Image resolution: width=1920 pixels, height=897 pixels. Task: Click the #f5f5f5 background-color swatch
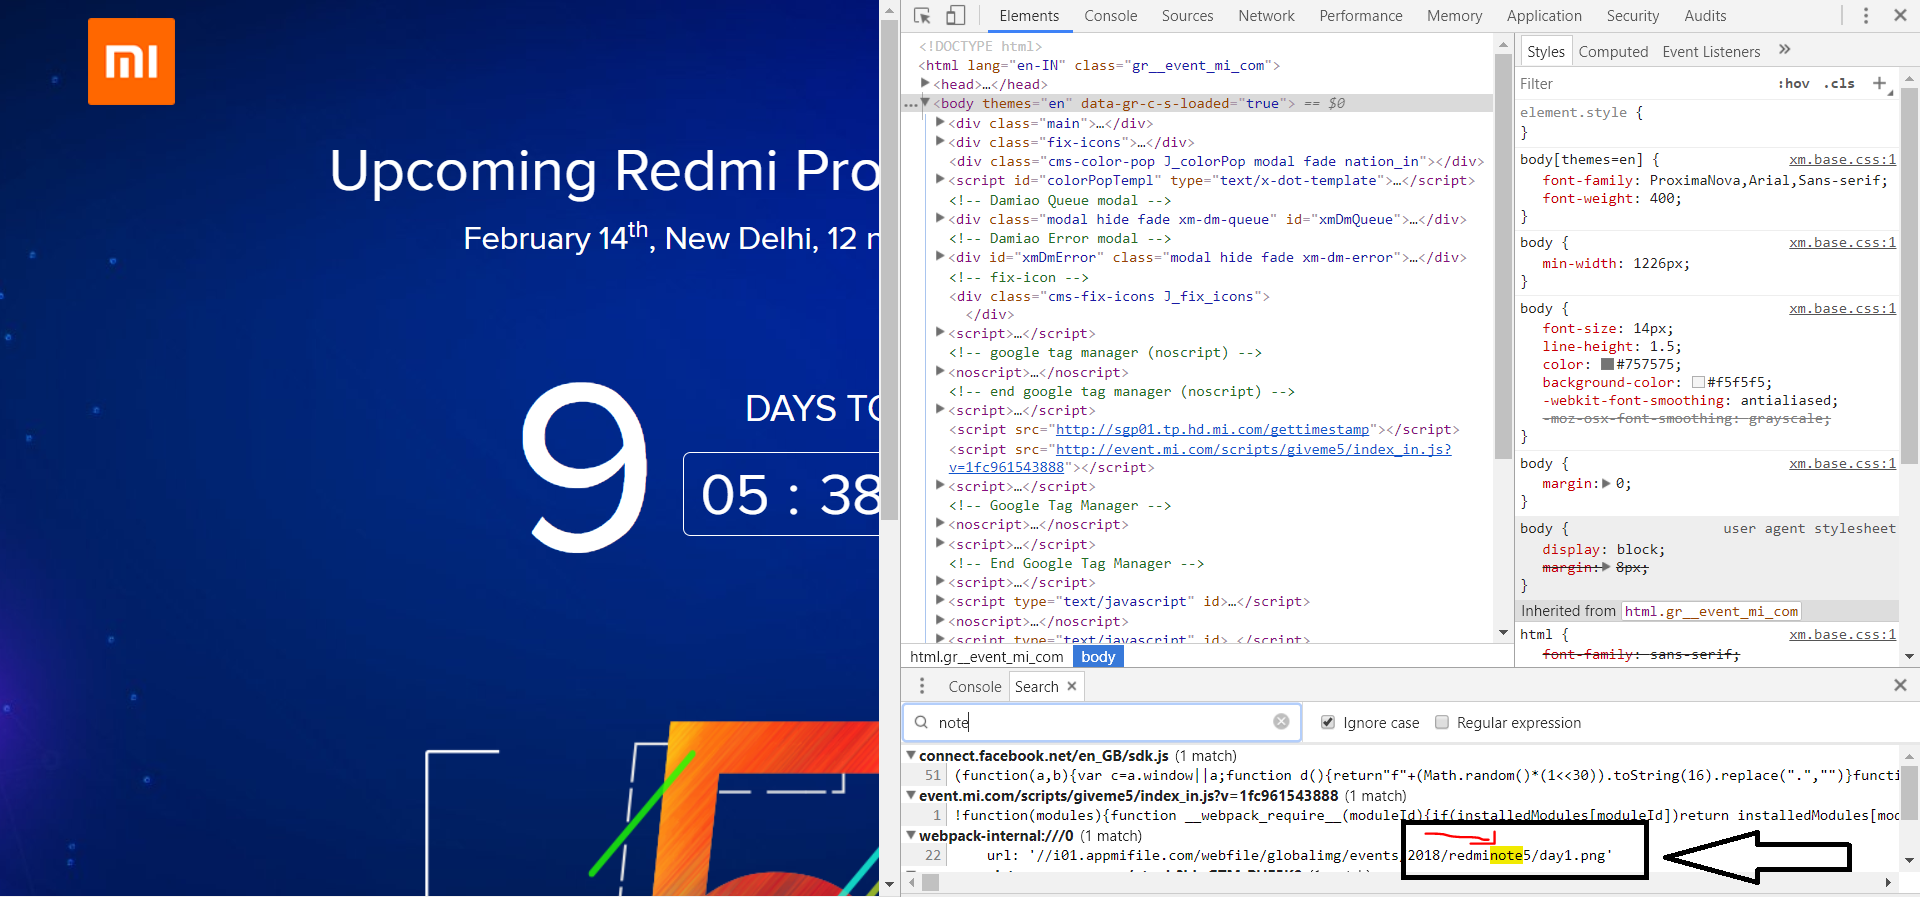1698,382
